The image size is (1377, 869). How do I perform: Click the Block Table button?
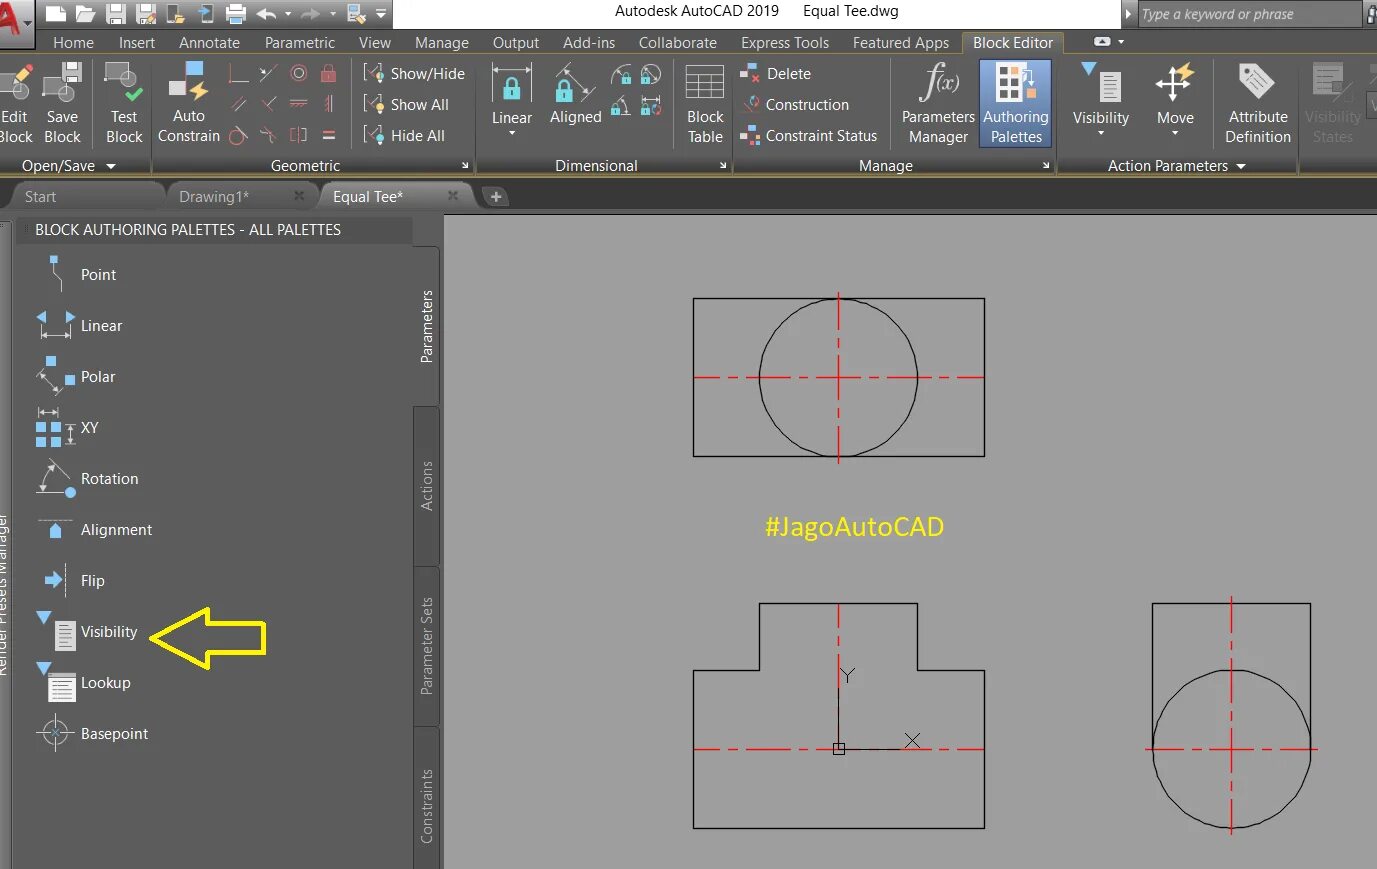click(705, 104)
